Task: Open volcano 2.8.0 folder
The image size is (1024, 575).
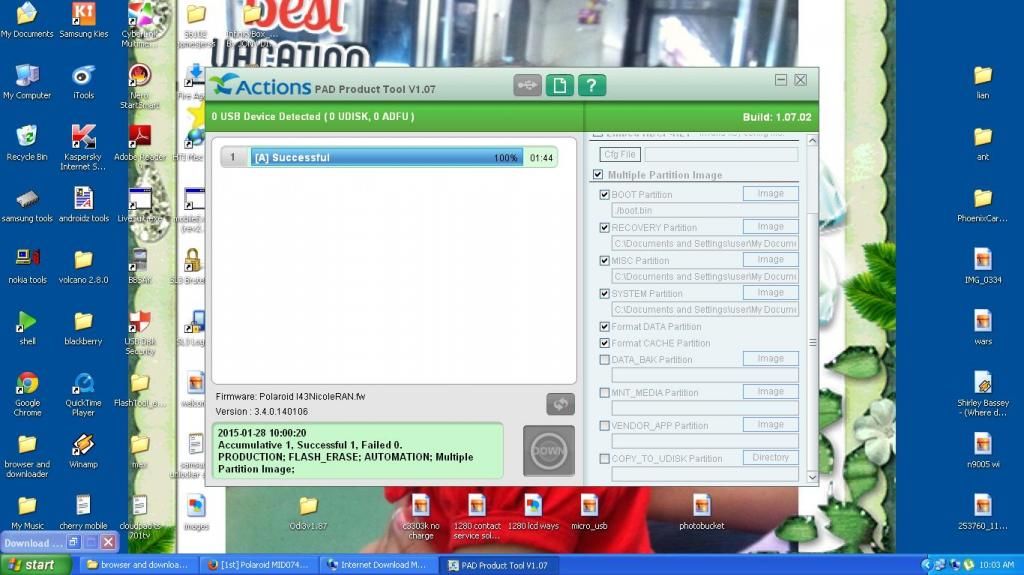Action: pos(84,267)
